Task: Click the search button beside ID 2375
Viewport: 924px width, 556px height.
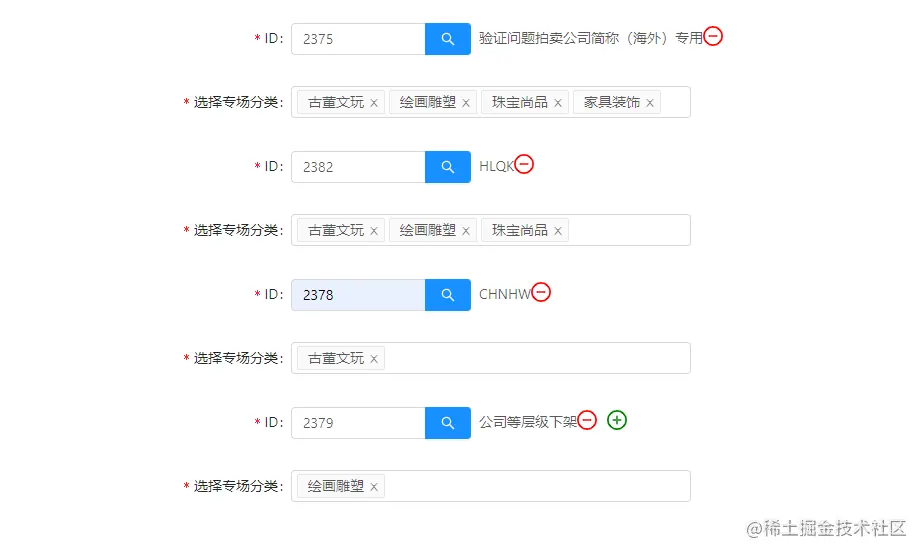Action: click(447, 39)
